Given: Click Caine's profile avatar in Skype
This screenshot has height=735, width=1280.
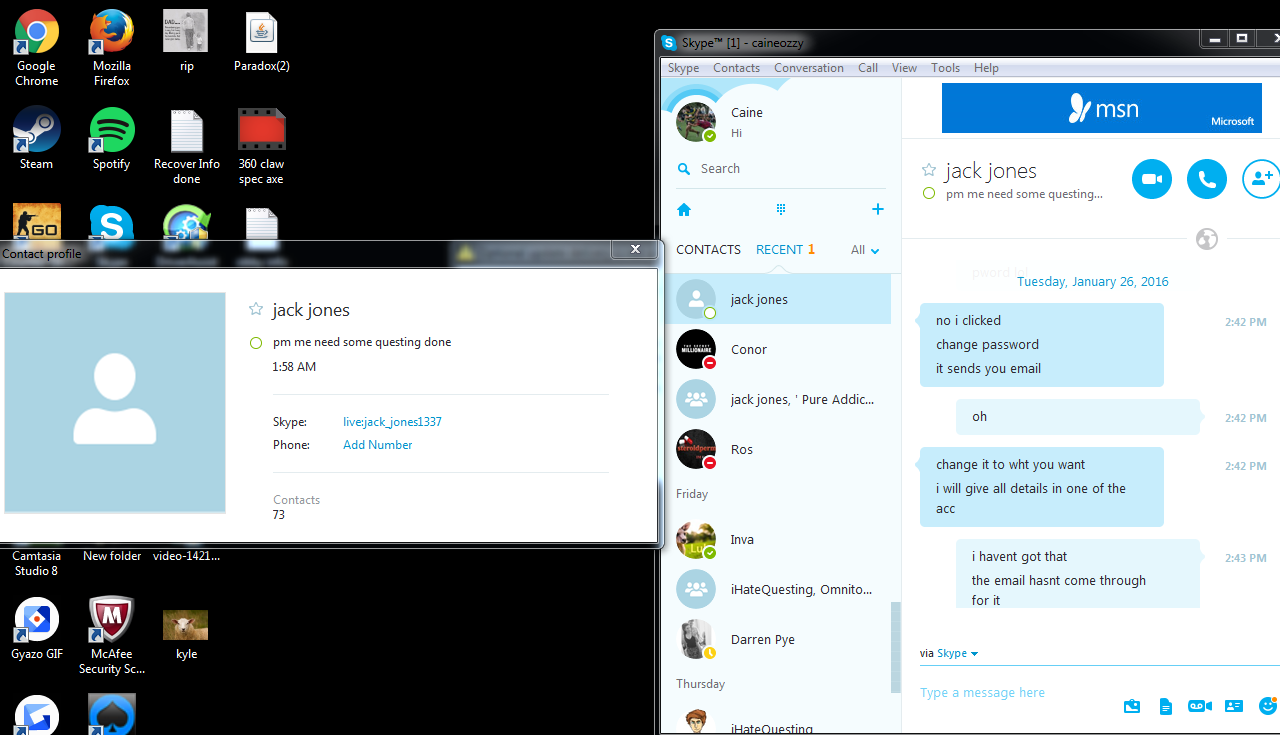Looking at the screenshot, I should (696, 121).
